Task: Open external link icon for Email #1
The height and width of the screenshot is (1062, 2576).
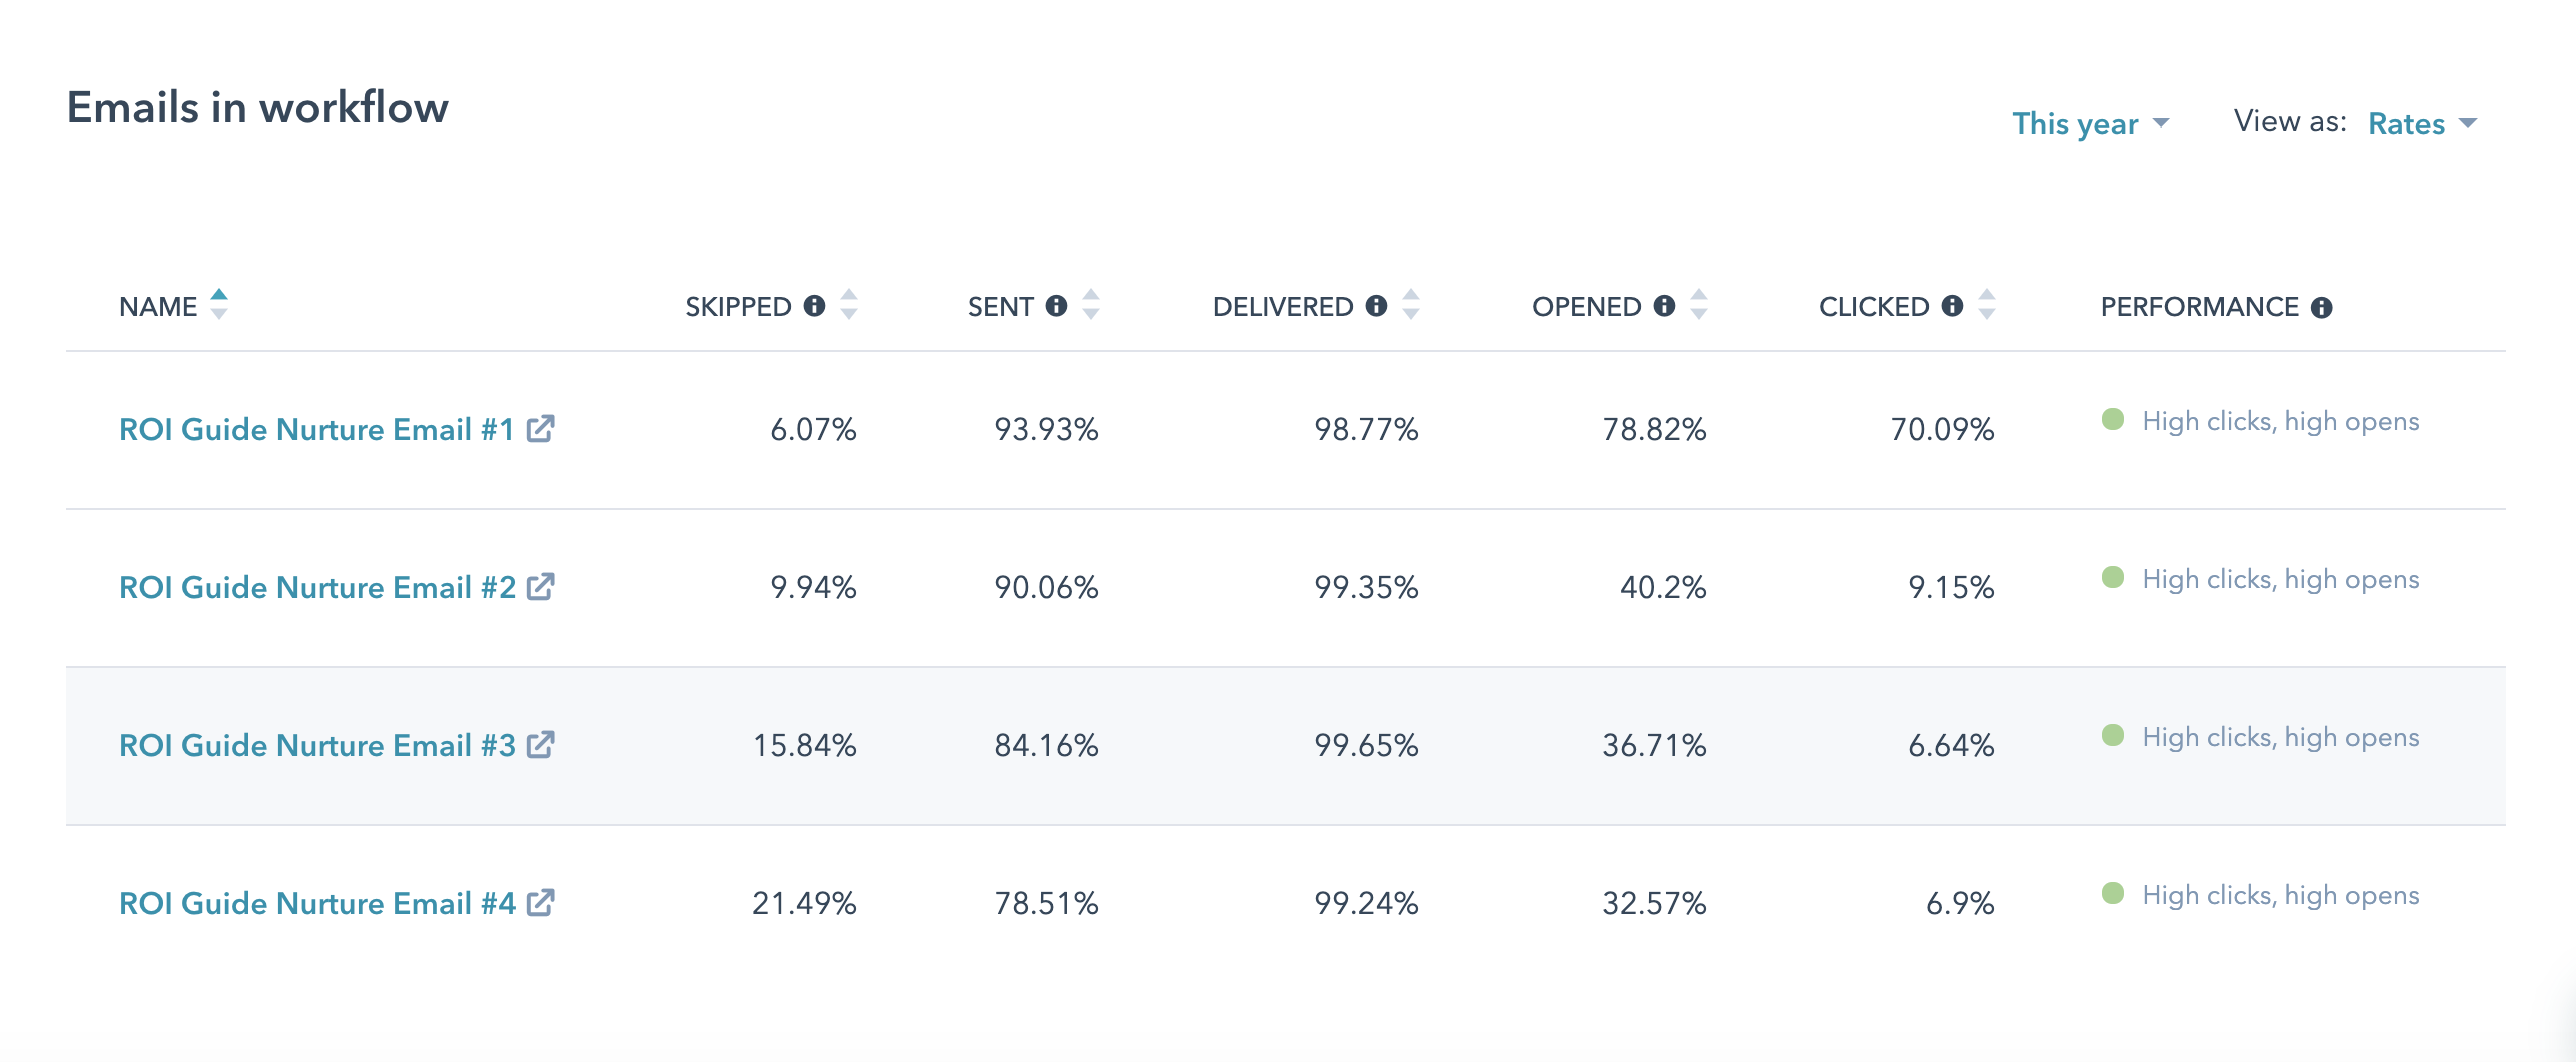Action: 541,429
